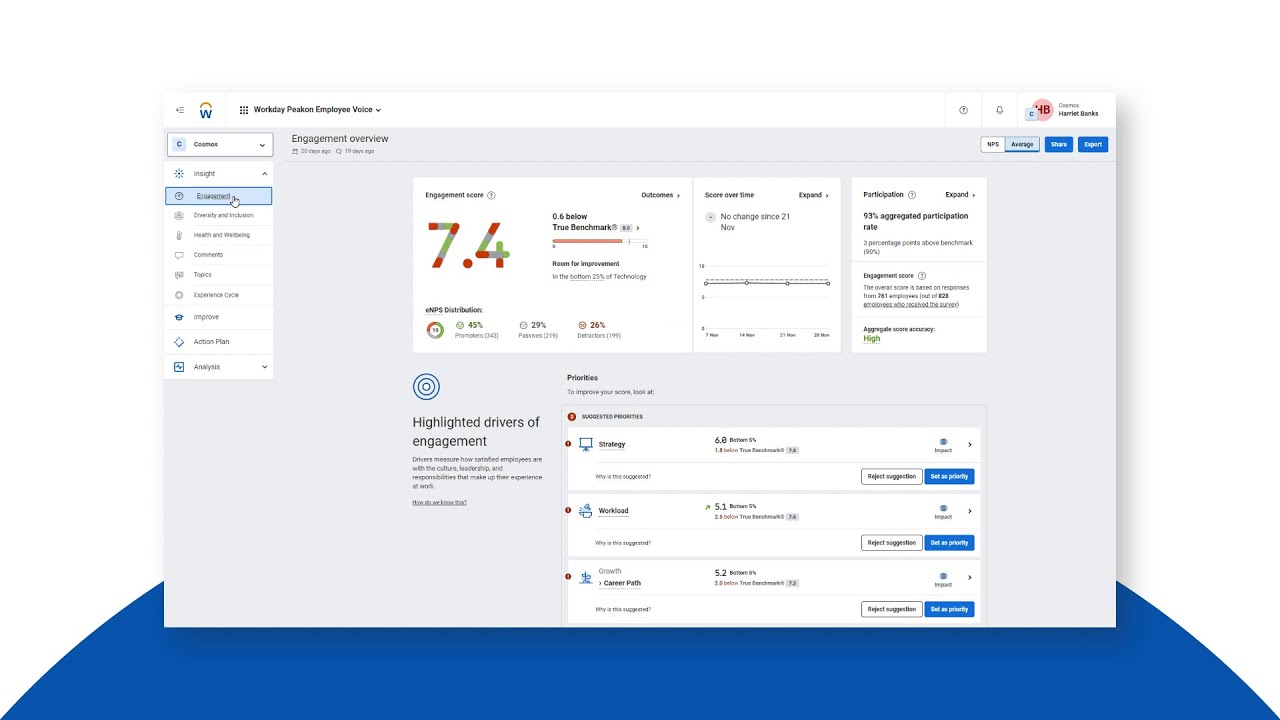The width and height of the screenshot is (1280, 720).
Task: Click the Comments speech bubble icon
Action: click(x=179, y=255)
